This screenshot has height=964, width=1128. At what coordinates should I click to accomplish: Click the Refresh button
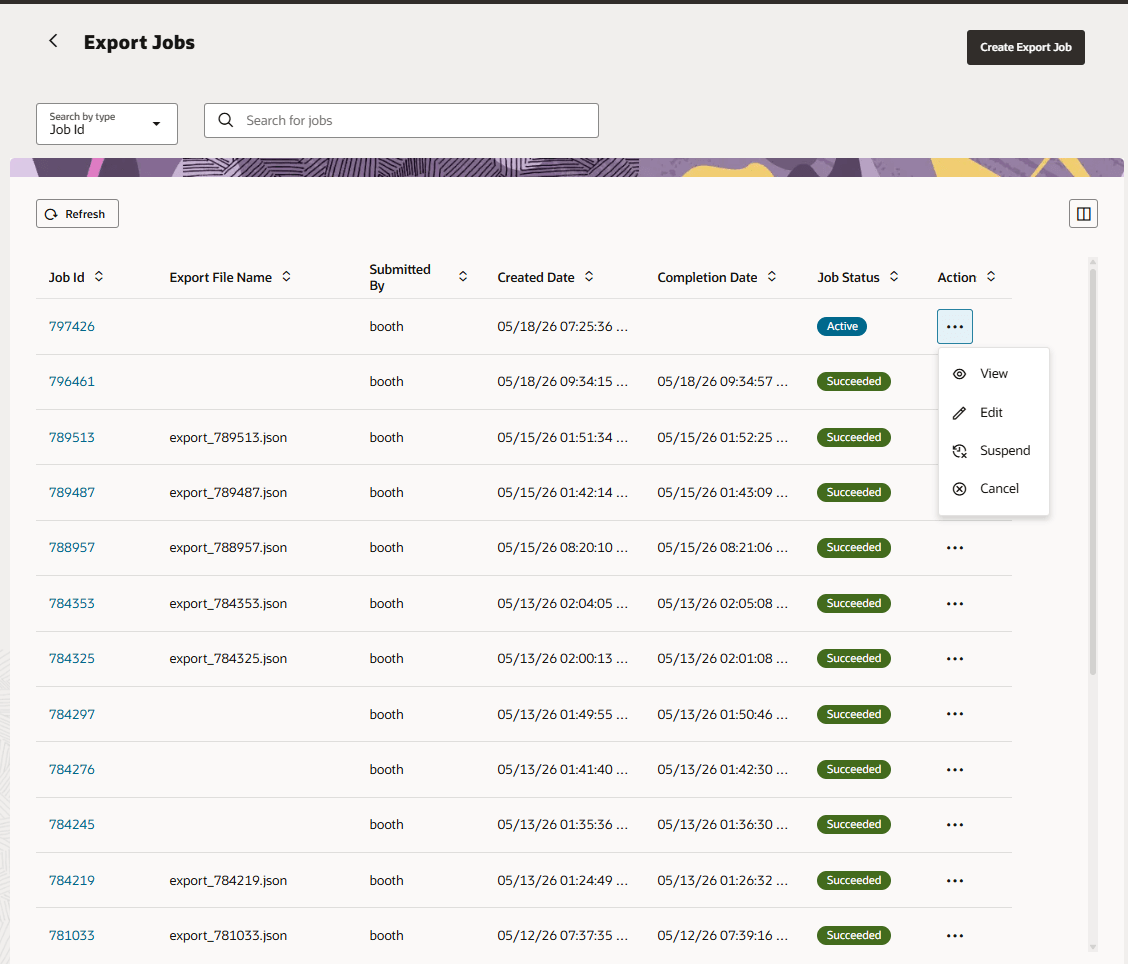pos(77,214)
